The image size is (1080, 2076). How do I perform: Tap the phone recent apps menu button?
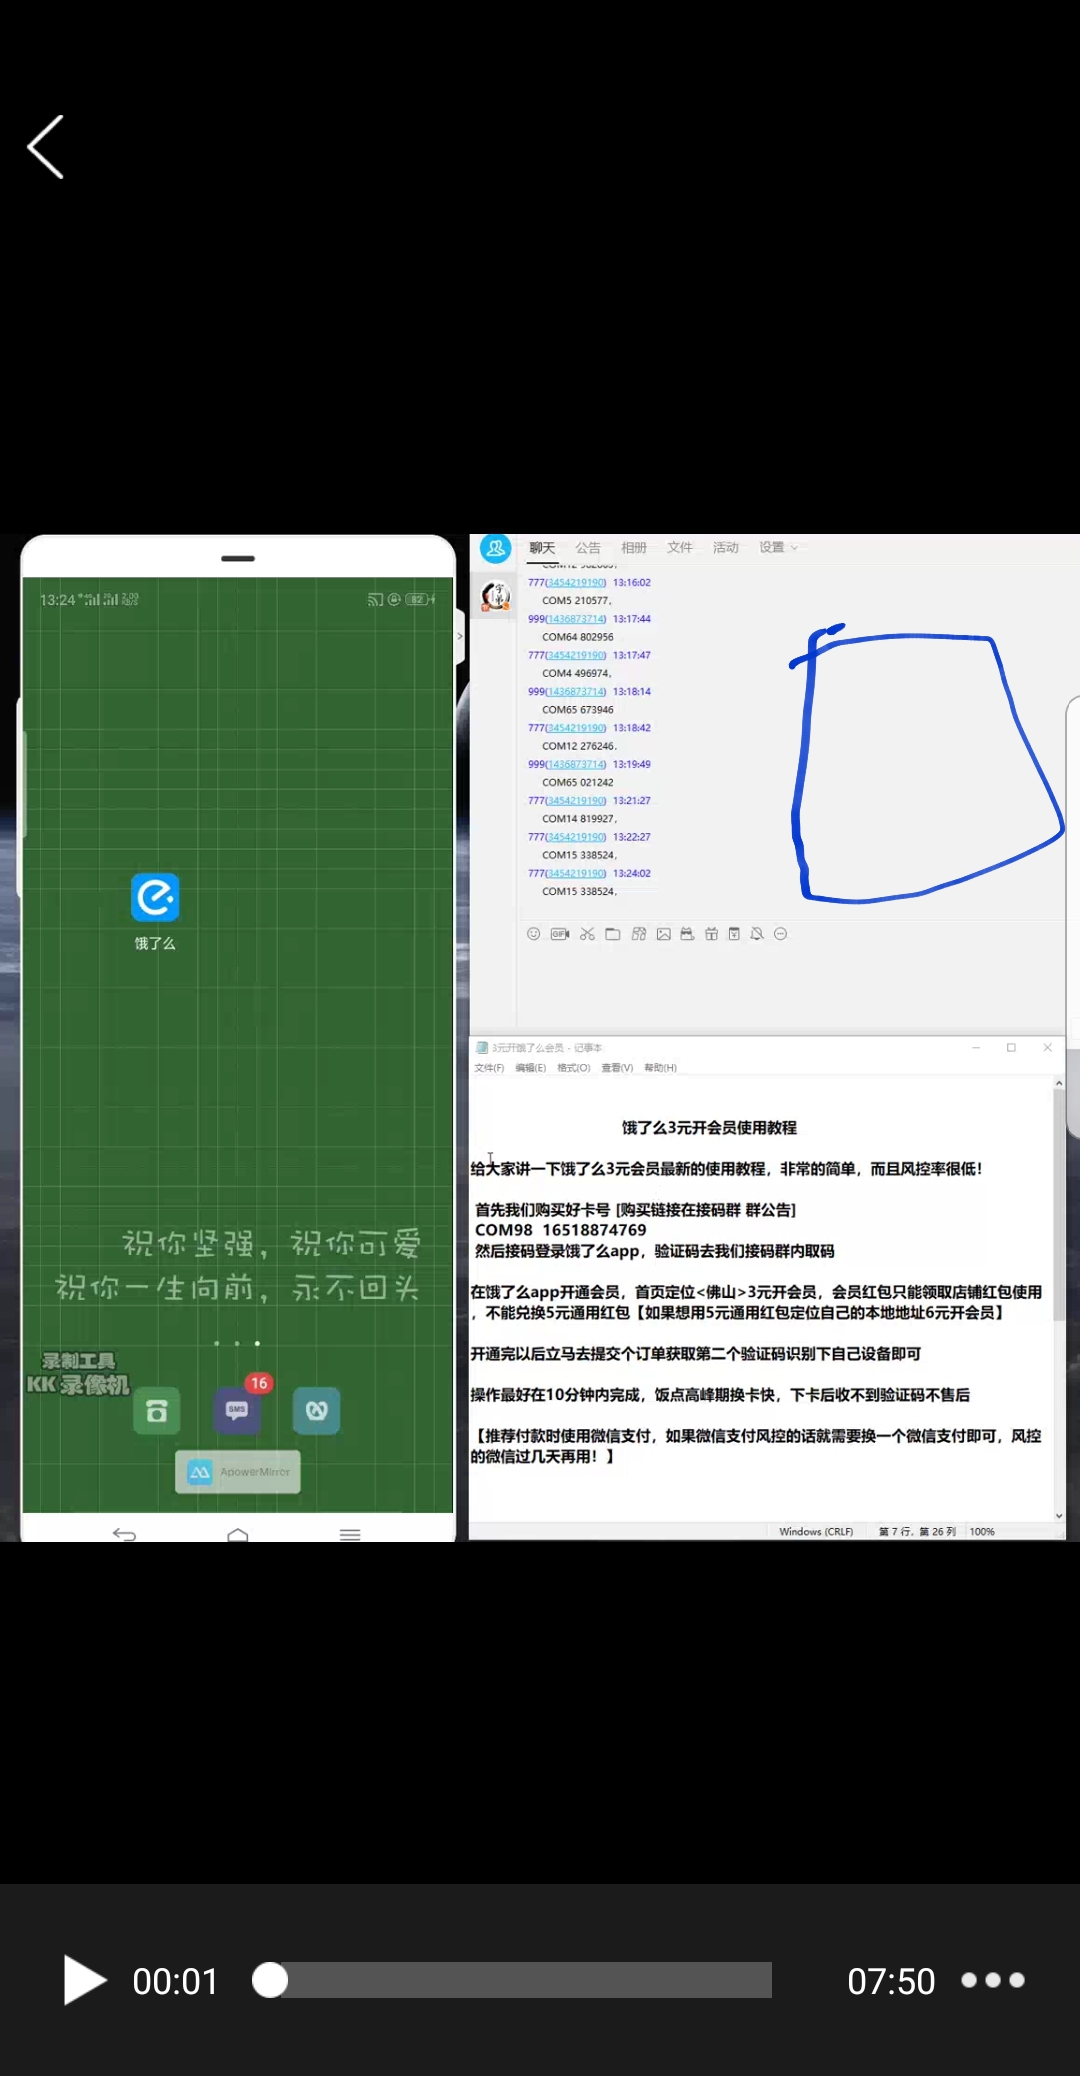[x=350, y=1534]
